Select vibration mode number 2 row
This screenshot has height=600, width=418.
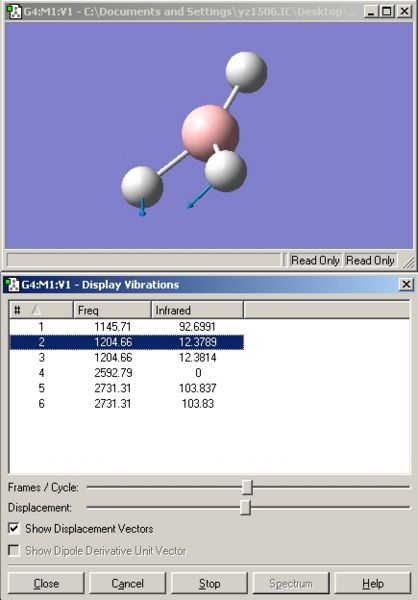126,342
